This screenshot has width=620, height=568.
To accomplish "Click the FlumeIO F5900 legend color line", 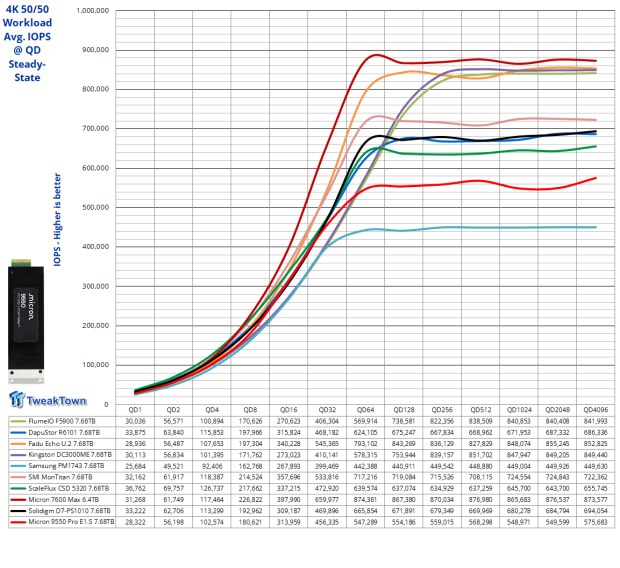I will coord(16,422).
